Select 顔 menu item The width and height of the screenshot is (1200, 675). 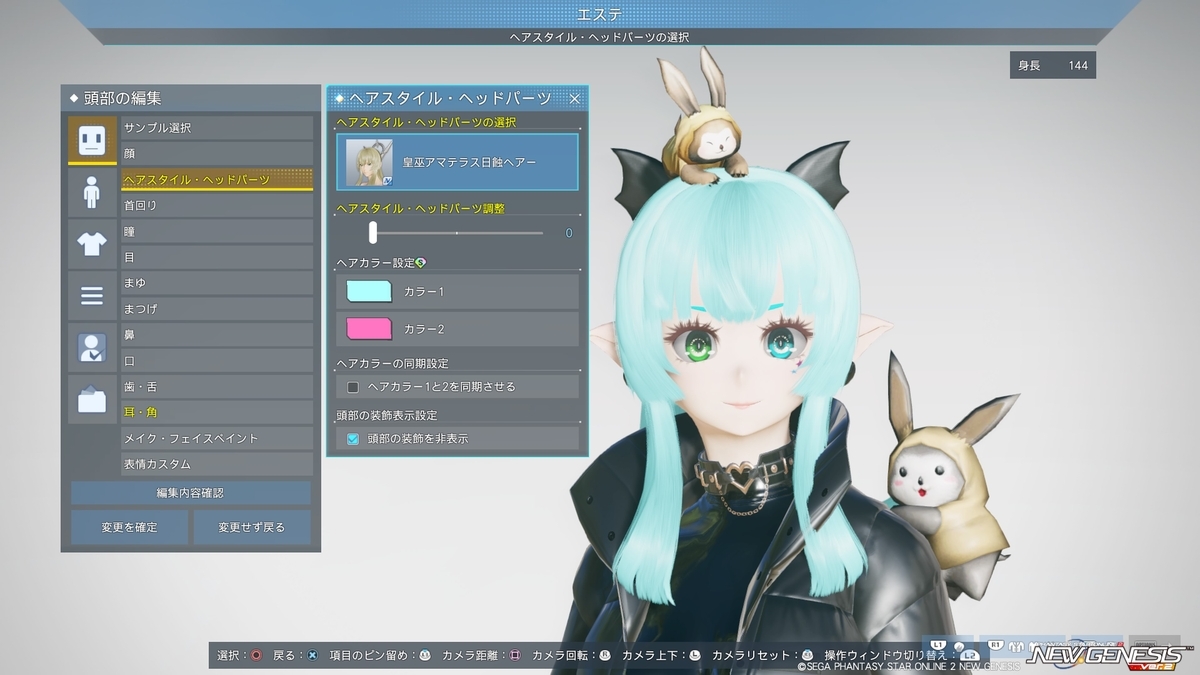[x=217, y=154]
